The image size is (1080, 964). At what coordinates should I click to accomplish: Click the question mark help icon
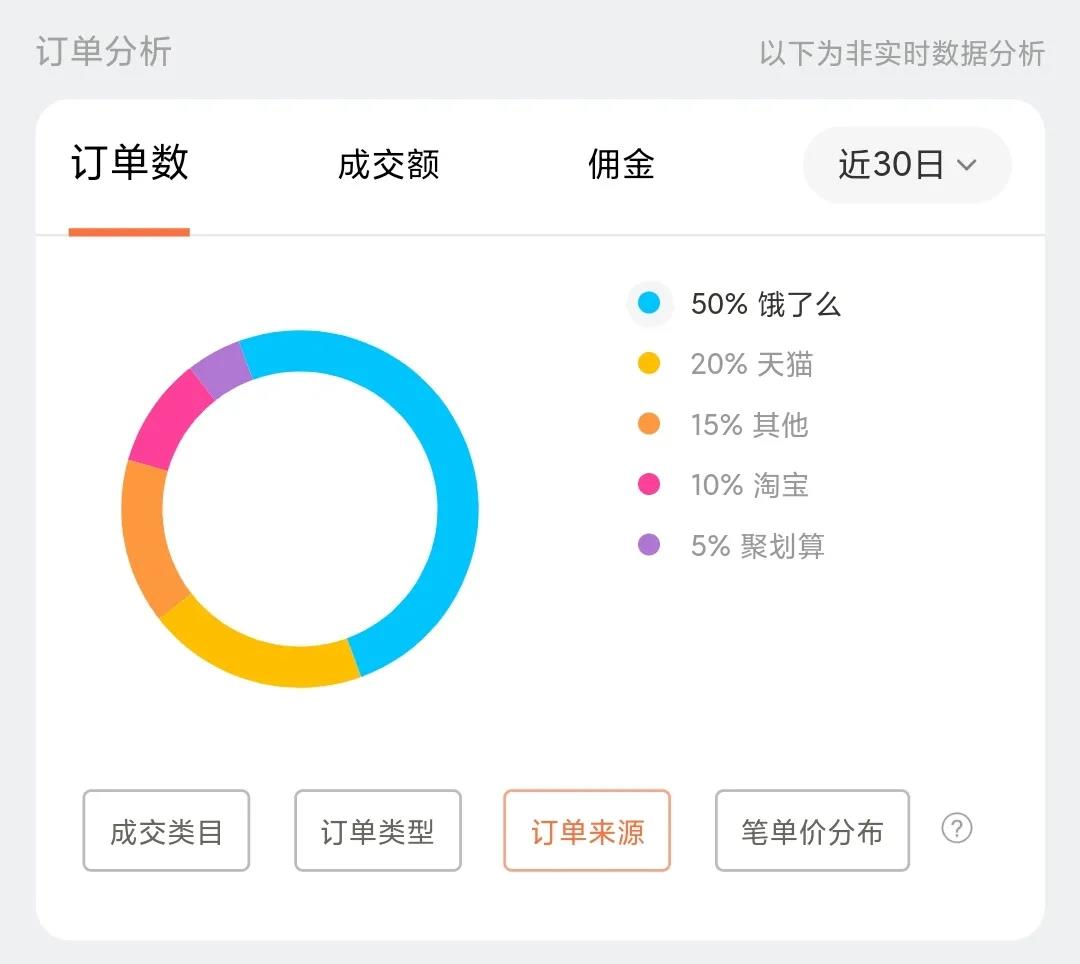957,828
